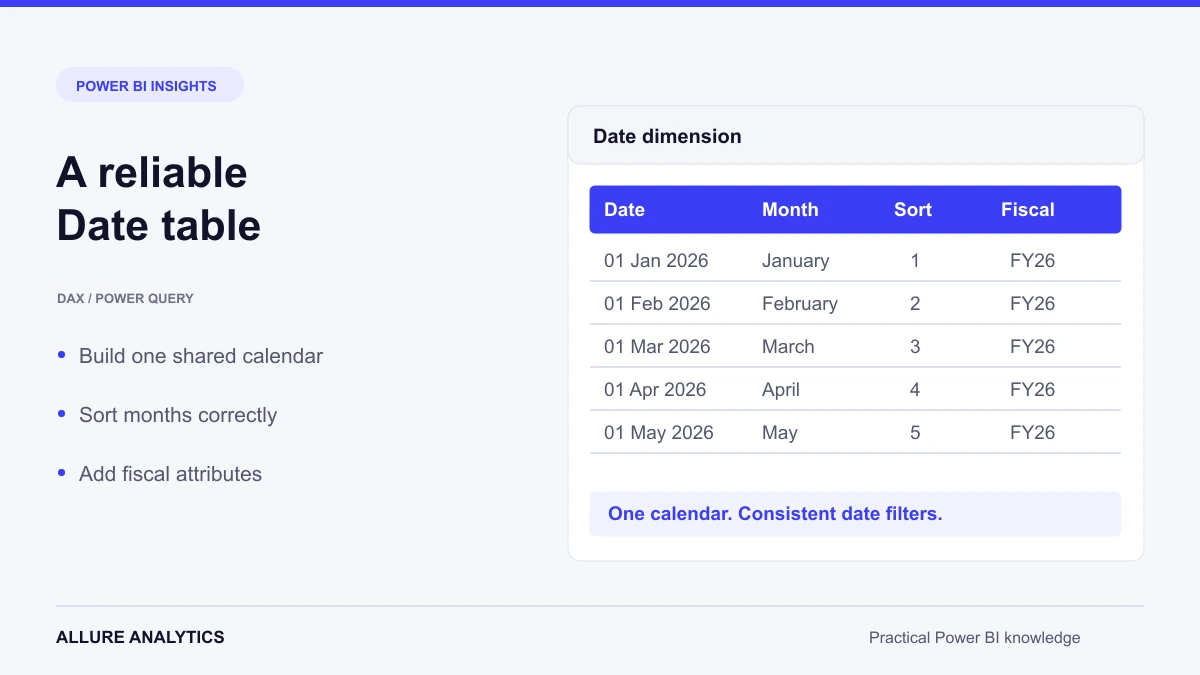Image resolution: width=1200 pixels, height=675 pixels.
Task: Click the 'January' month cell
Action: click(795, 260)
